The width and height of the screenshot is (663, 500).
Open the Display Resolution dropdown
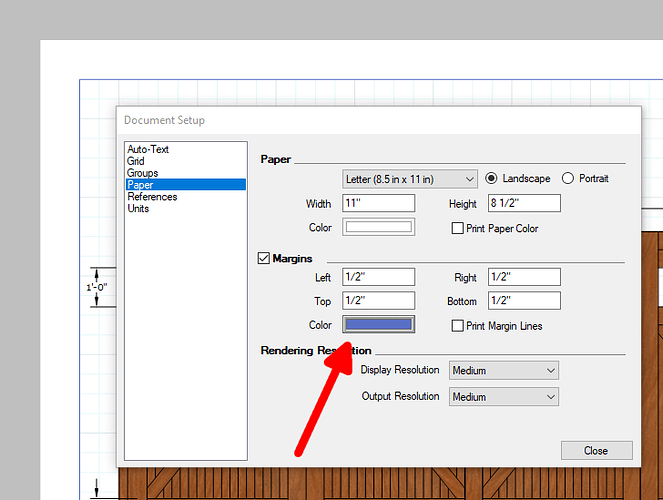click(504, 370)
